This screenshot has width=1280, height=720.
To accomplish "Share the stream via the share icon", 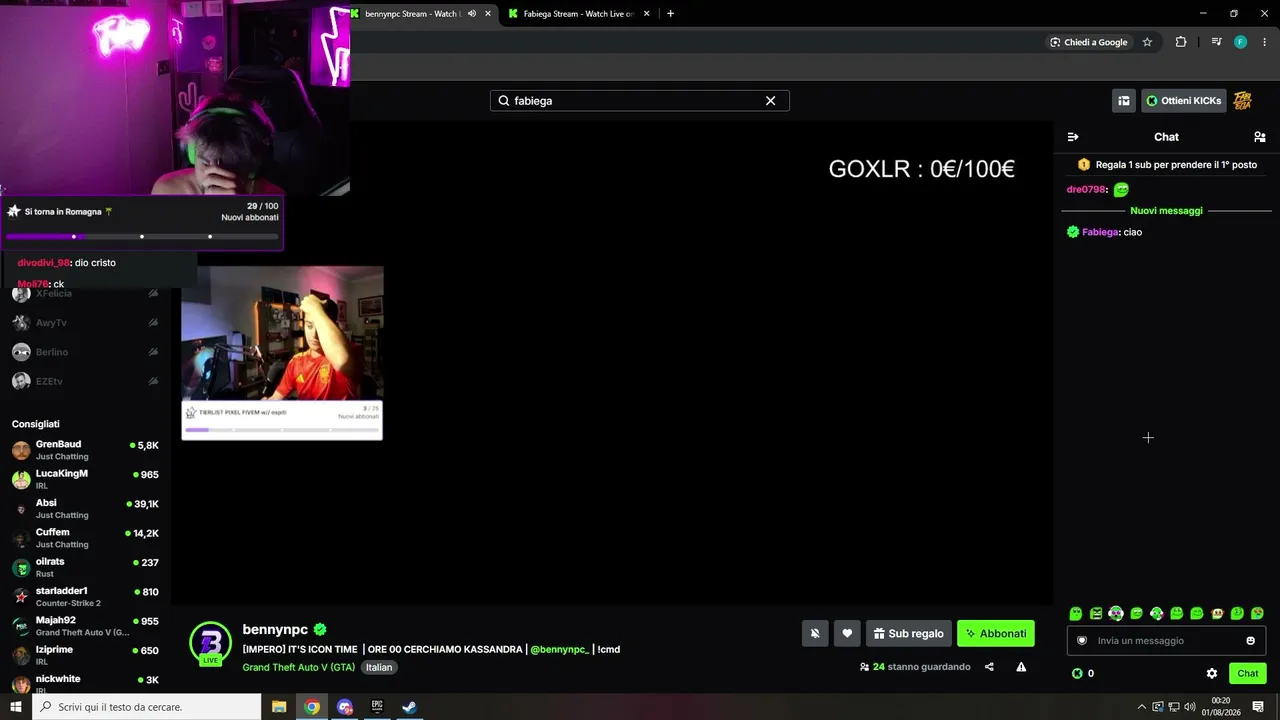I will point(989,667).
